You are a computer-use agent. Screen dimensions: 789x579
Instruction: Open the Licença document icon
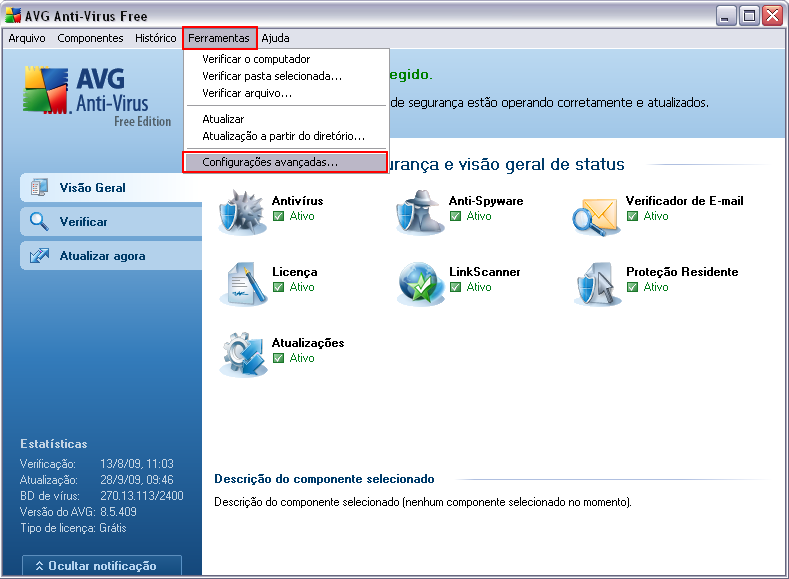(244, 284)
